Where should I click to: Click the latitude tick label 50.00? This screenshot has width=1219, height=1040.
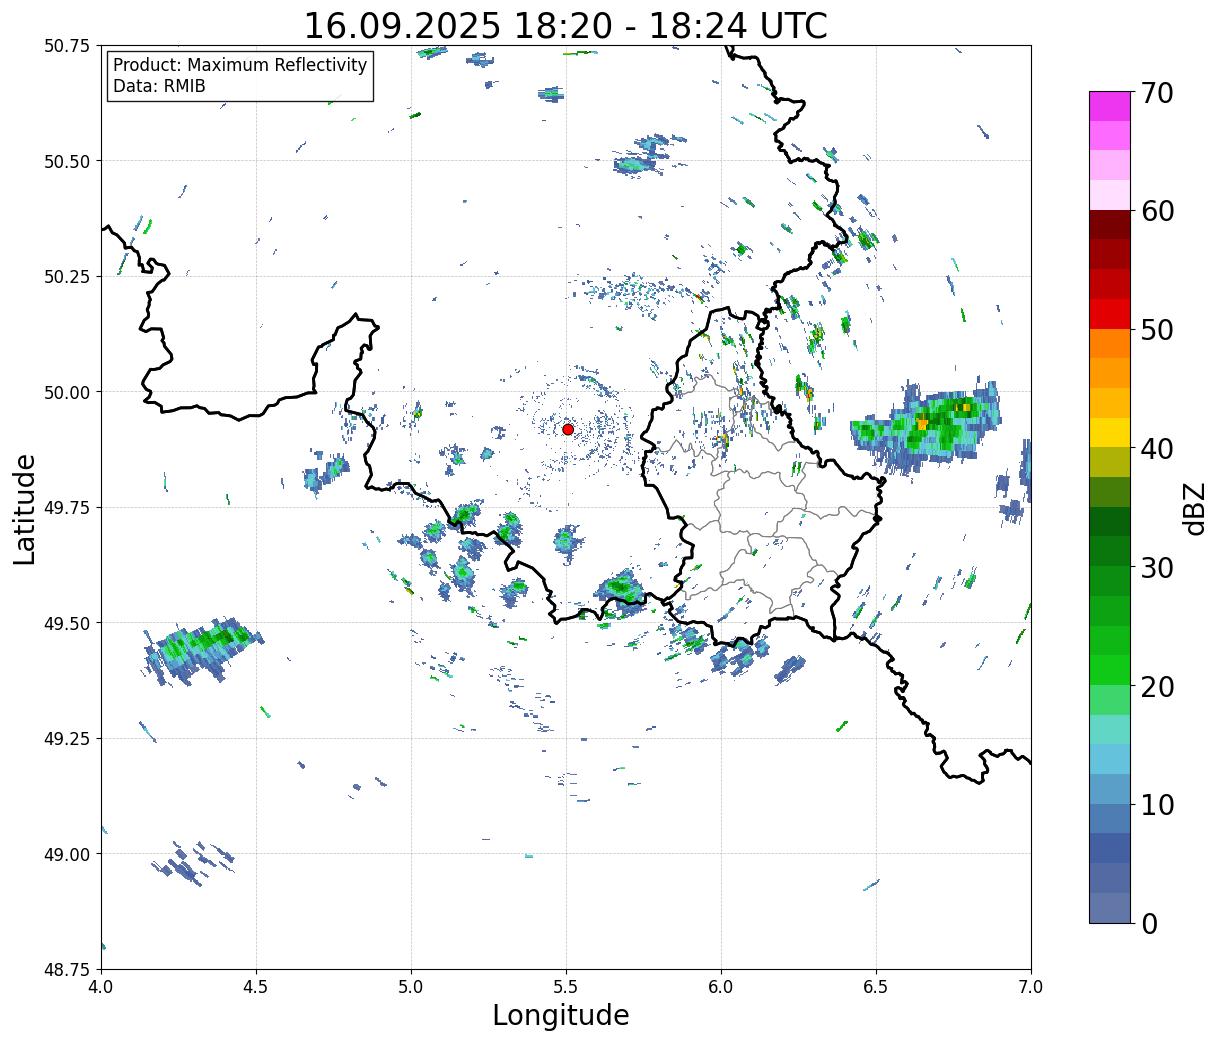67,392
